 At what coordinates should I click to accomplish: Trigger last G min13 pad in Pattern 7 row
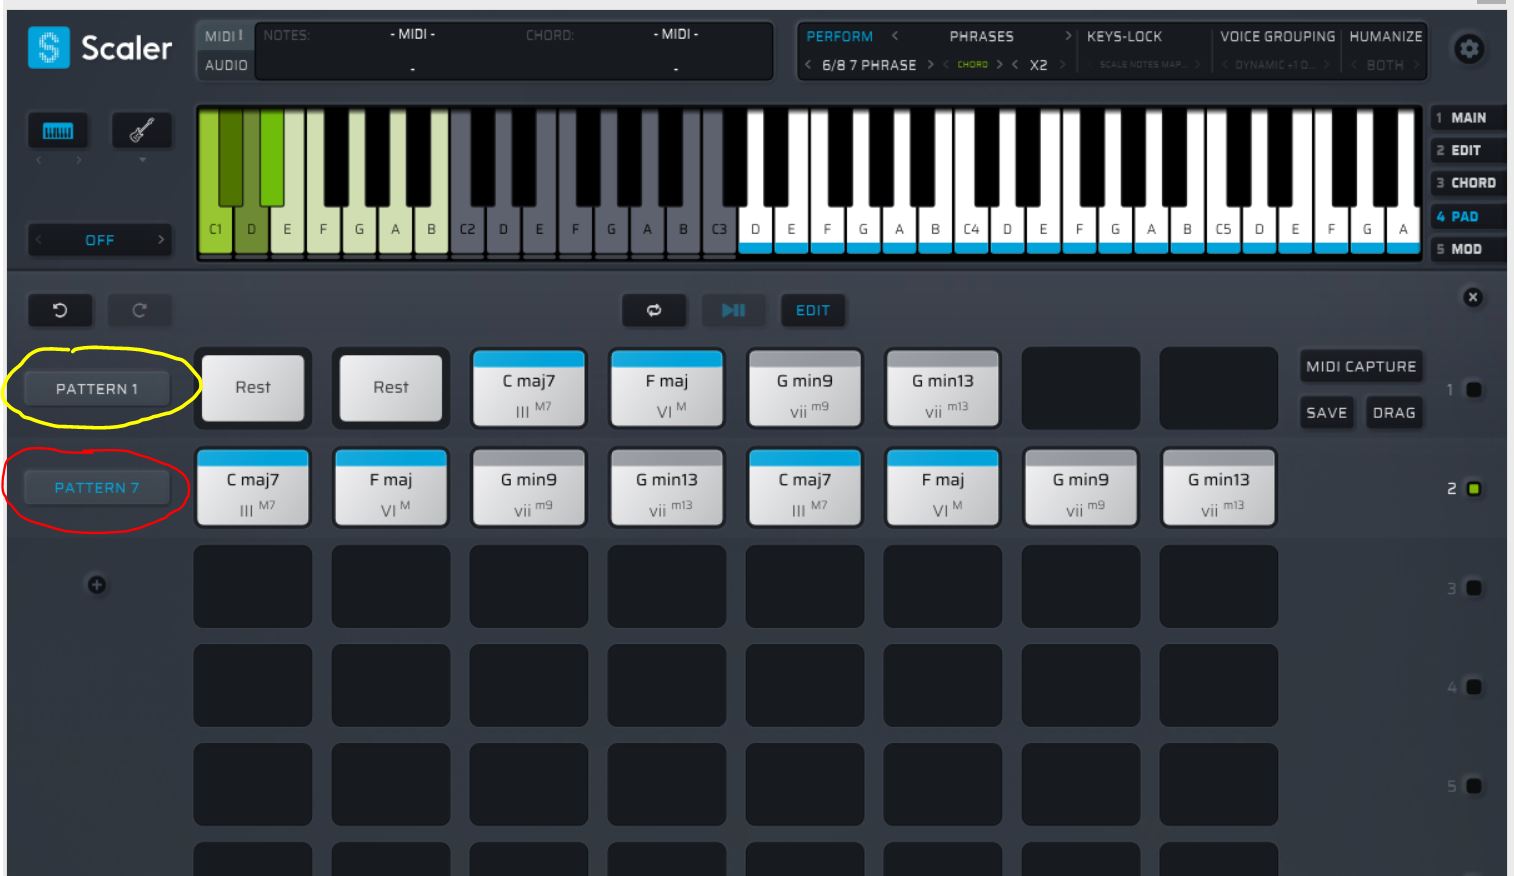click(x=1219, y=487)
